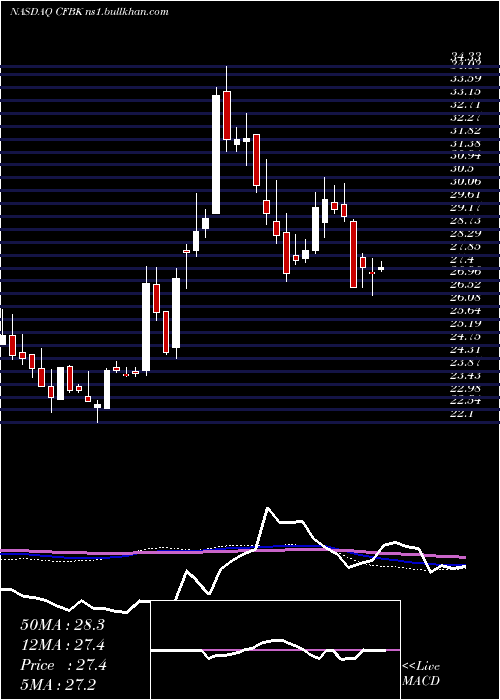
Task: Click the 23.87 price axis label
Action: 466,362
